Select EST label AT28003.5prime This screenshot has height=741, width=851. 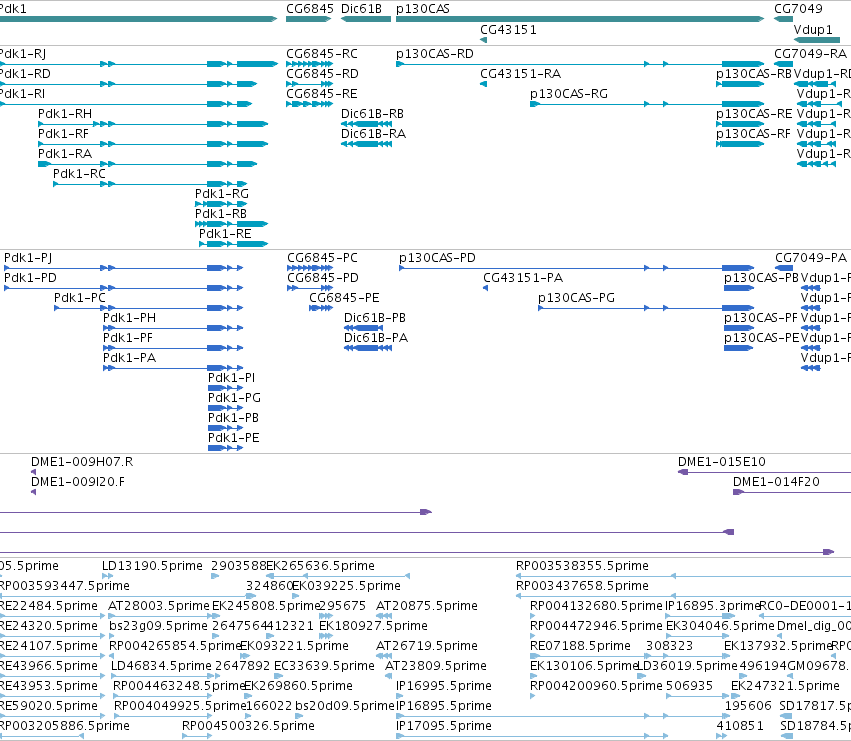158,606
